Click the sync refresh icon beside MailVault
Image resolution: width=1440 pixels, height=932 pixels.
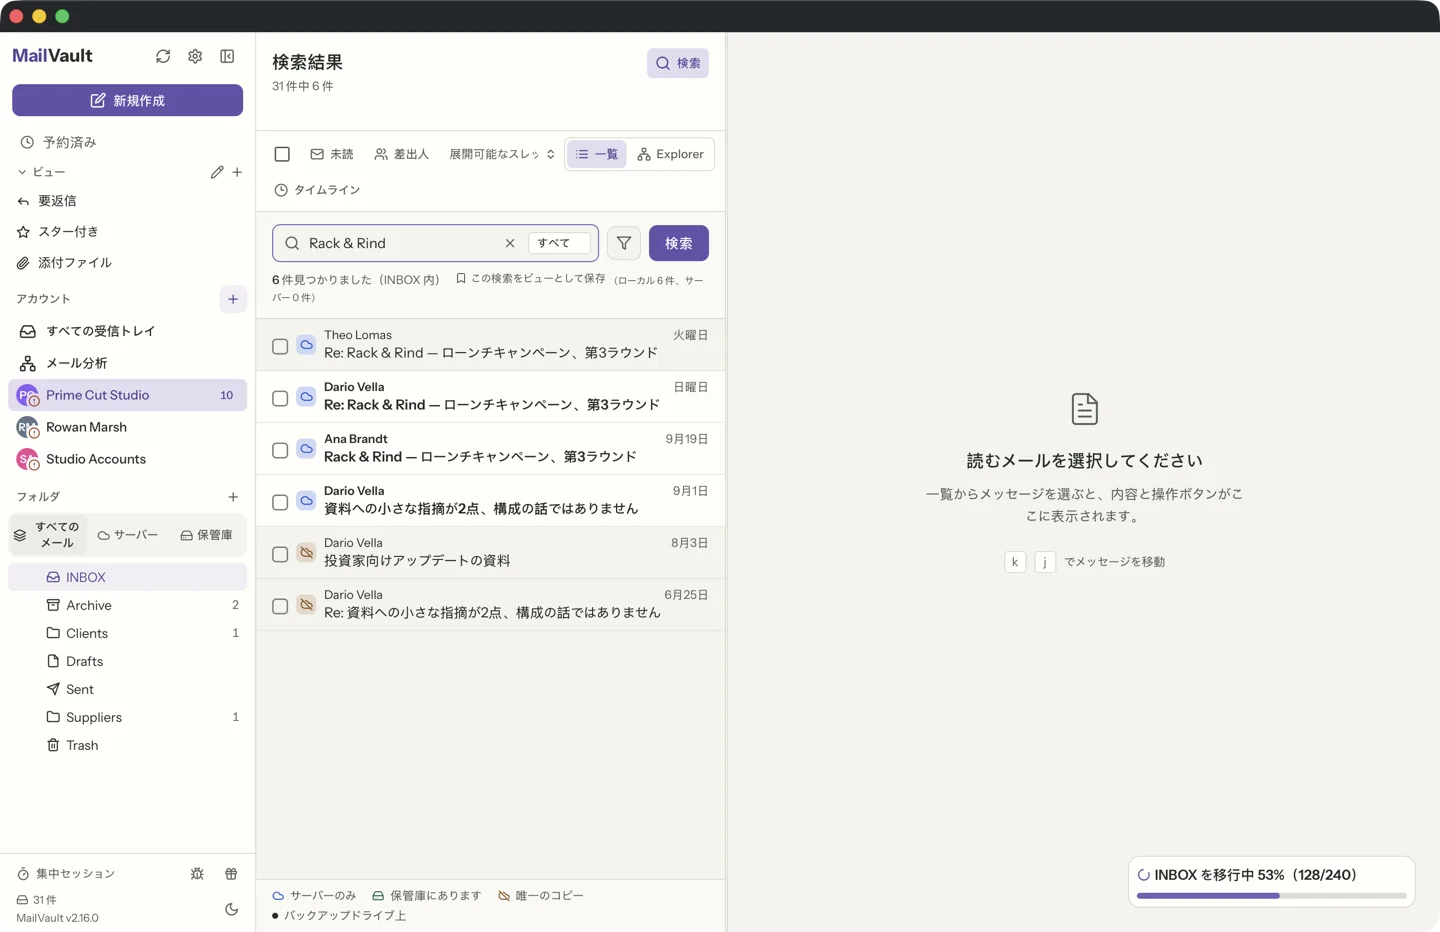(163, 56)
